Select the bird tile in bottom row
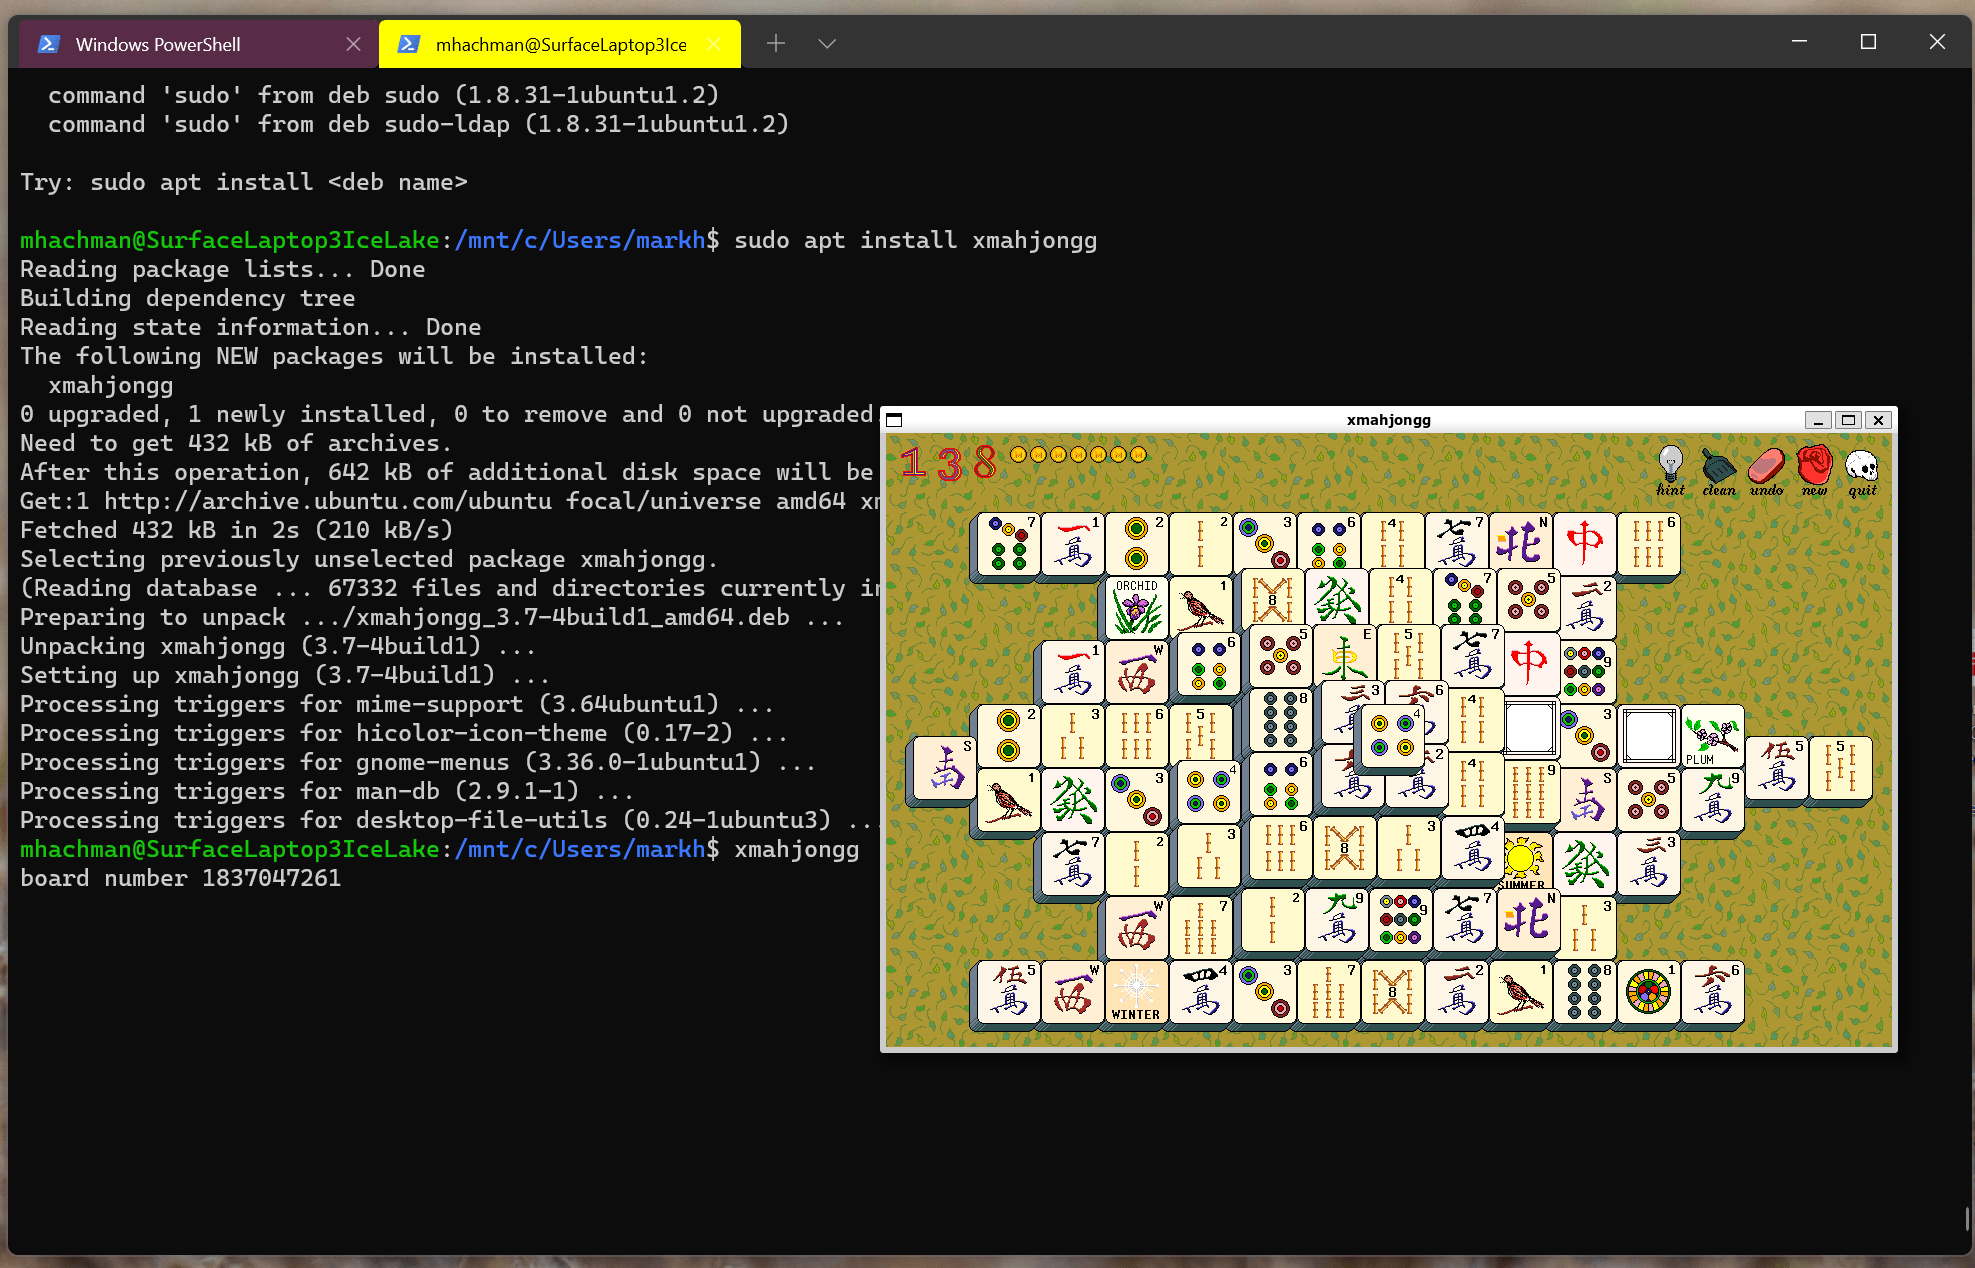Screen dimensions: 1975x1268 click(x=1521, y=991)
